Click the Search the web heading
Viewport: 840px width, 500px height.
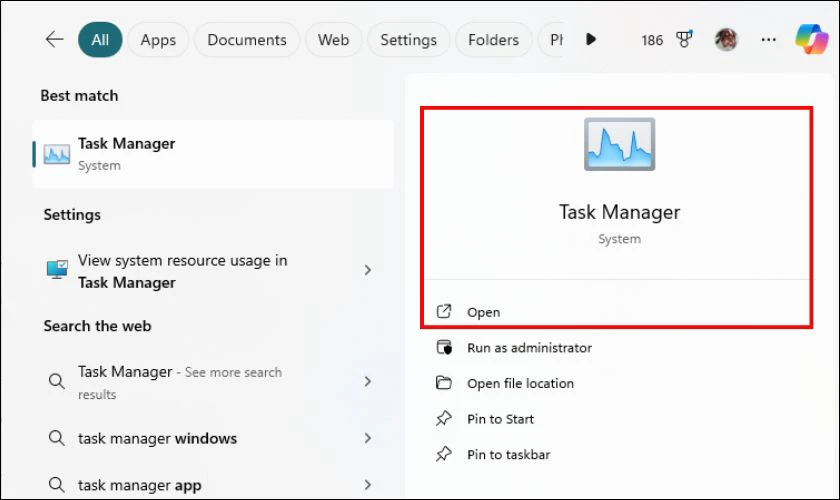pos(98,326)
